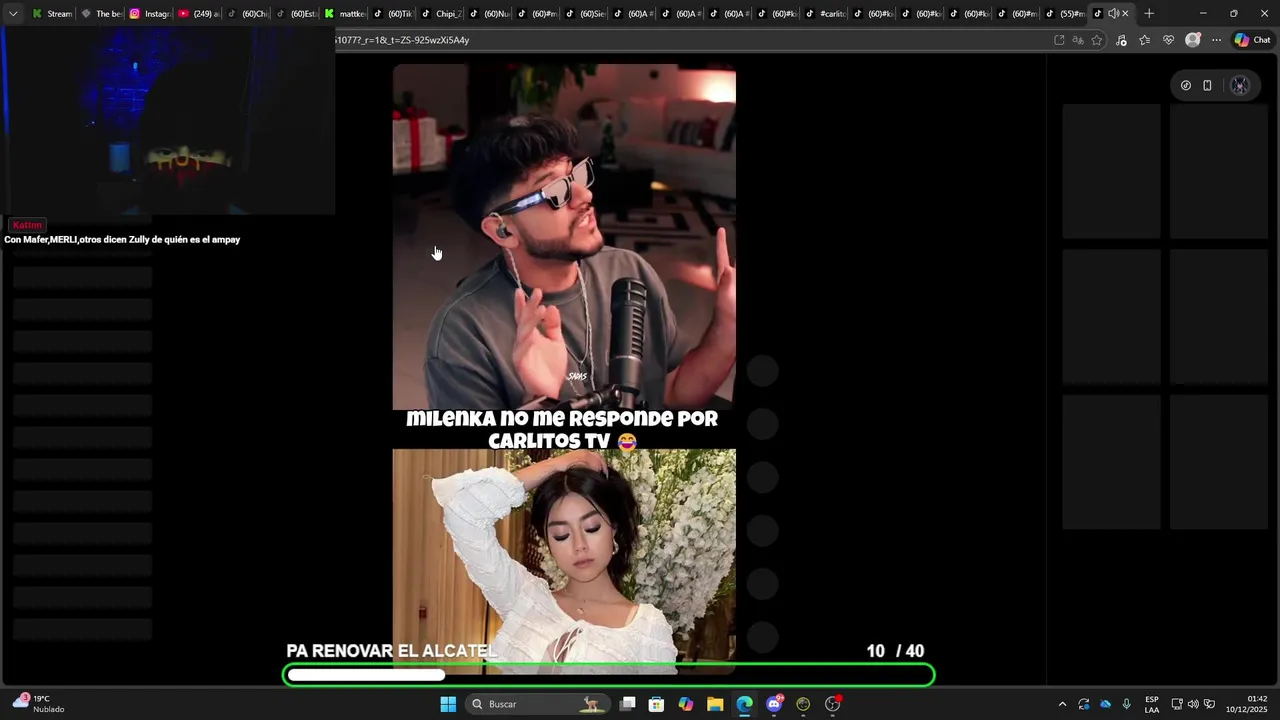Mute the active tab via speaker icon
This screenshot has width=1280, height=720.
click(1113, 14)
